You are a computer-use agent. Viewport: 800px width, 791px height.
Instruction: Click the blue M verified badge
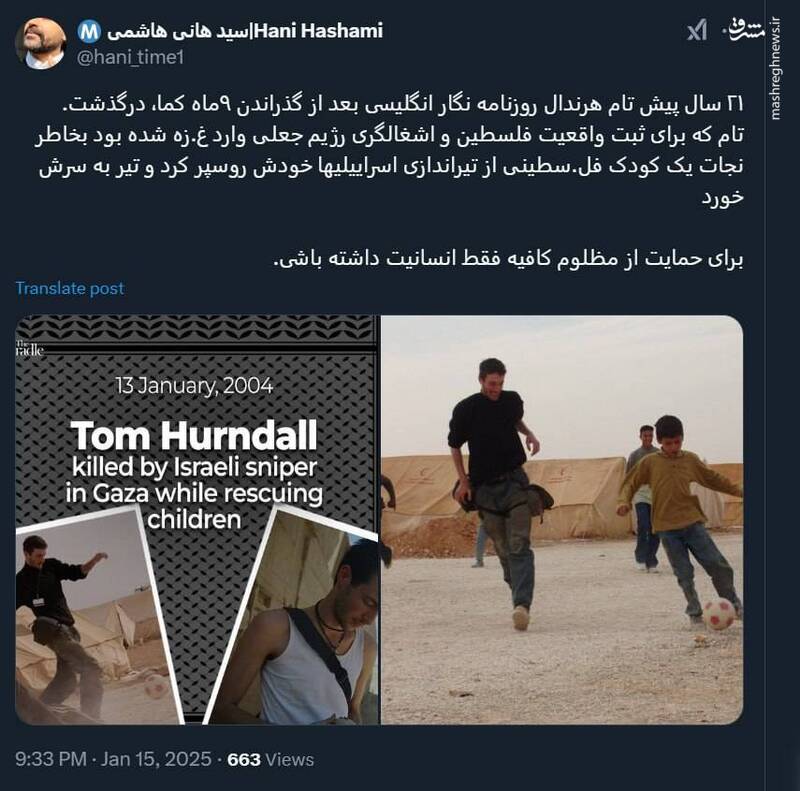[x=89, y=32]
